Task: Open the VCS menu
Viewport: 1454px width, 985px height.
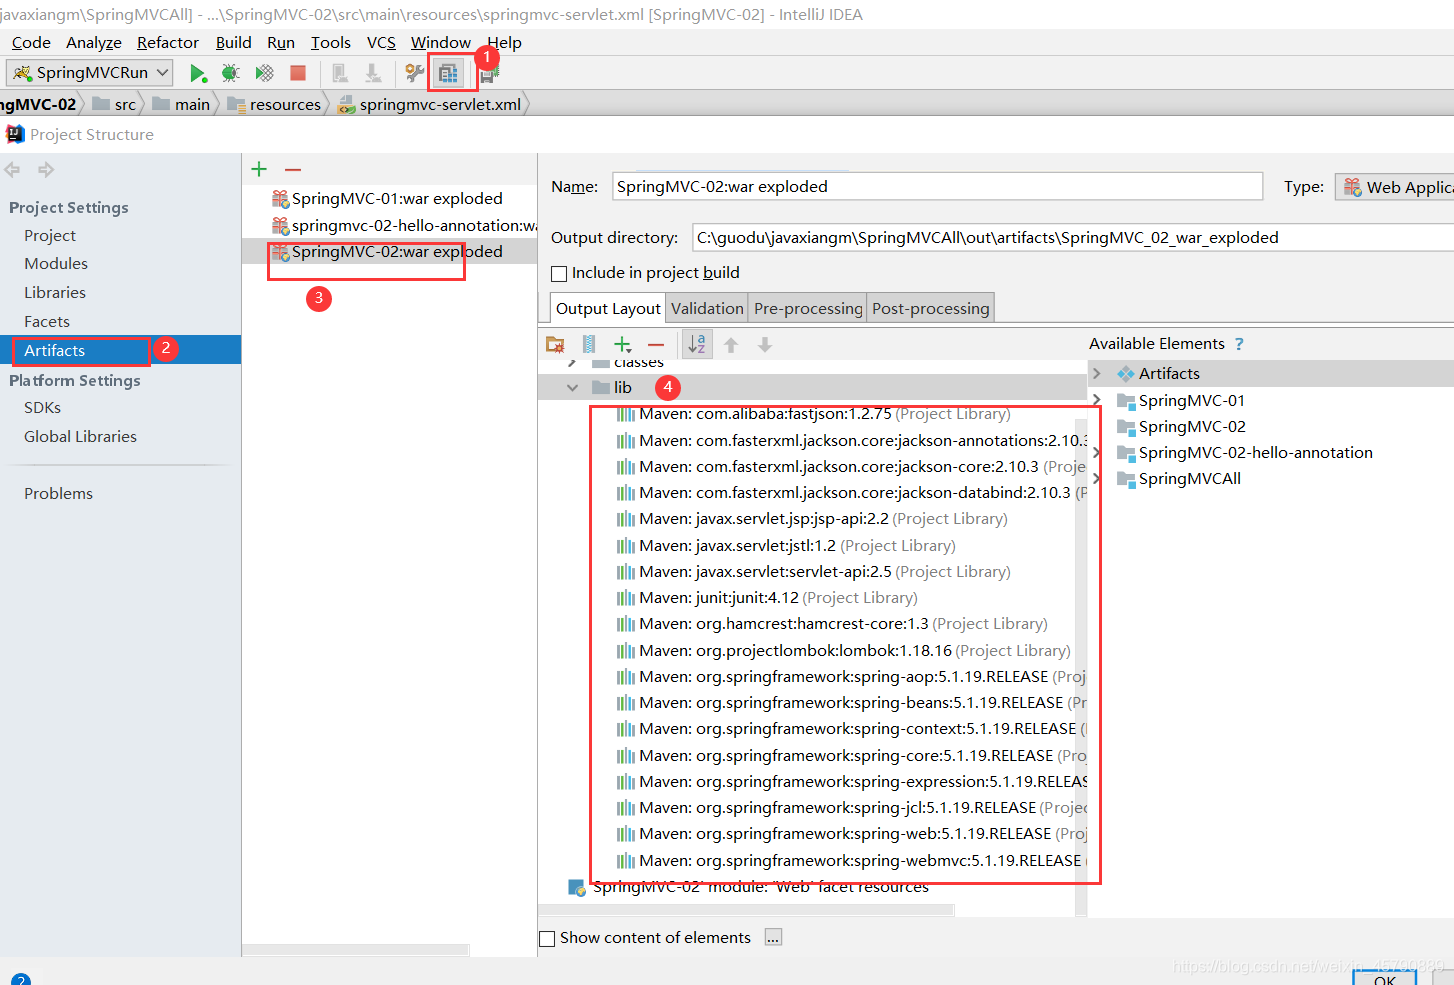Action: (x=381, y=42)
